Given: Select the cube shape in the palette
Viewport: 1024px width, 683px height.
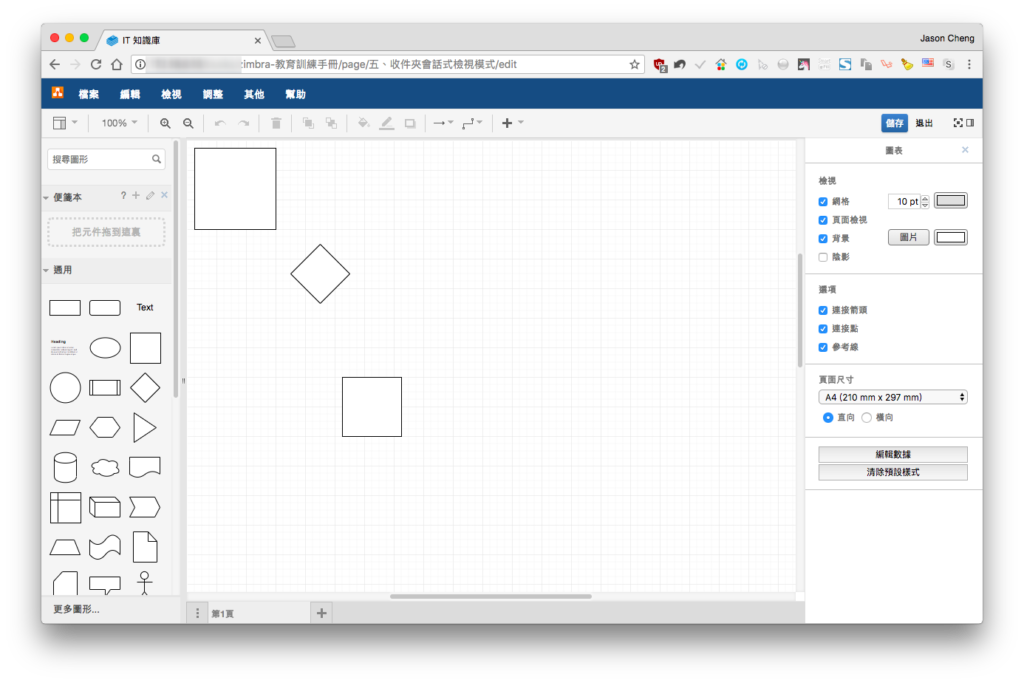Looking at the screenshot, I should point(105,507).
